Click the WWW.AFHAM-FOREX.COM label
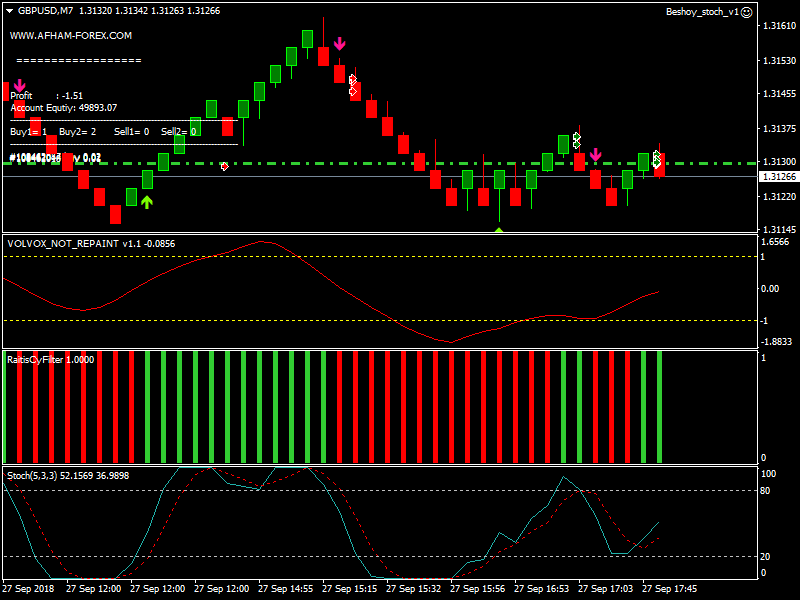The image size is (800, 600). point(71,35)
